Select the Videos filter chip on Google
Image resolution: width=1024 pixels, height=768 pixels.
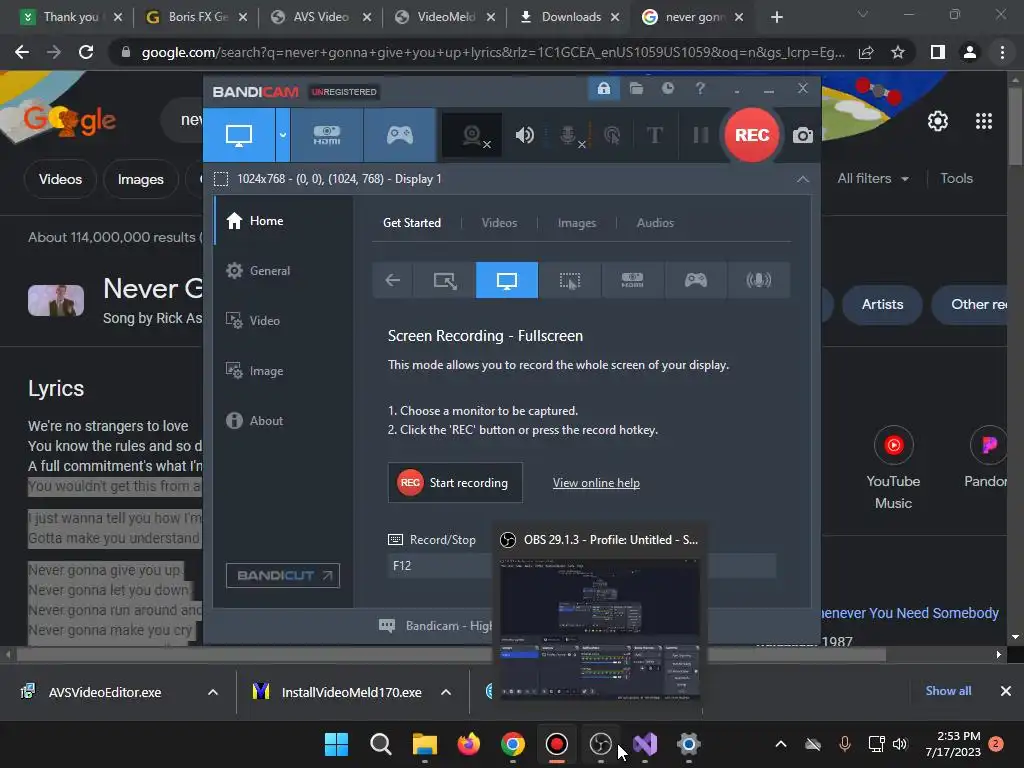coord(60,179)
